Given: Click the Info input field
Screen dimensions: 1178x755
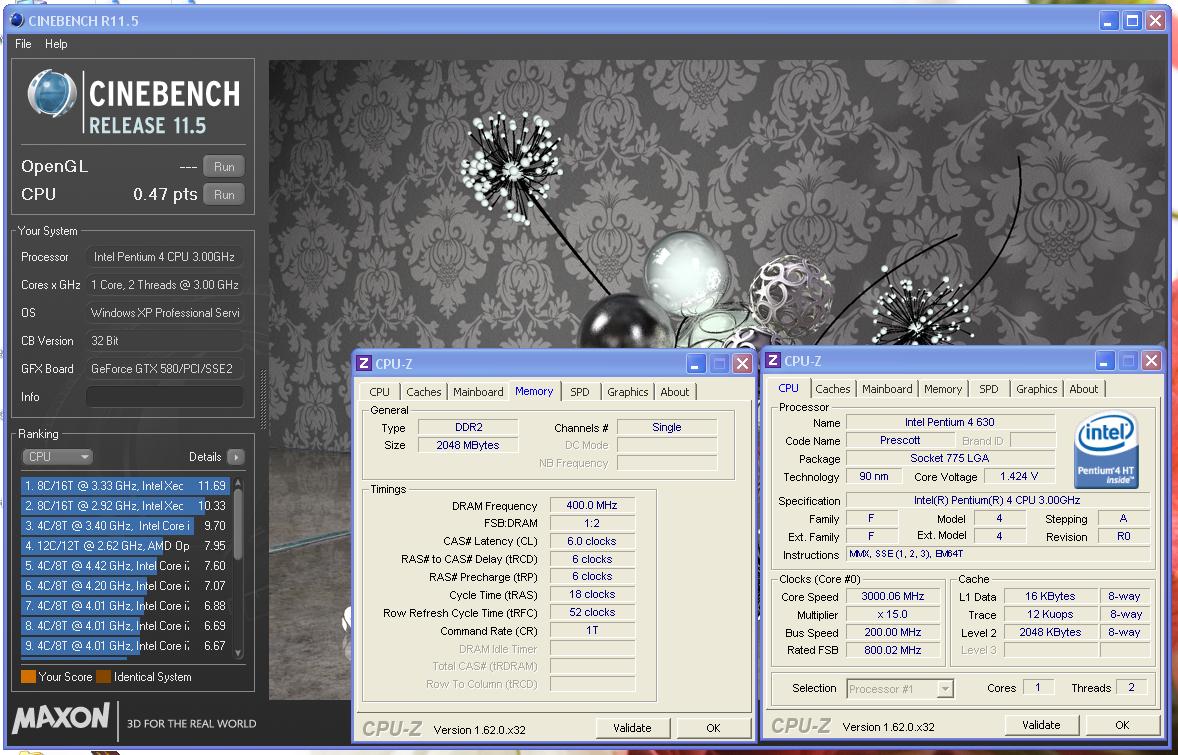Looking at the screenshot, I should (165, 397).
